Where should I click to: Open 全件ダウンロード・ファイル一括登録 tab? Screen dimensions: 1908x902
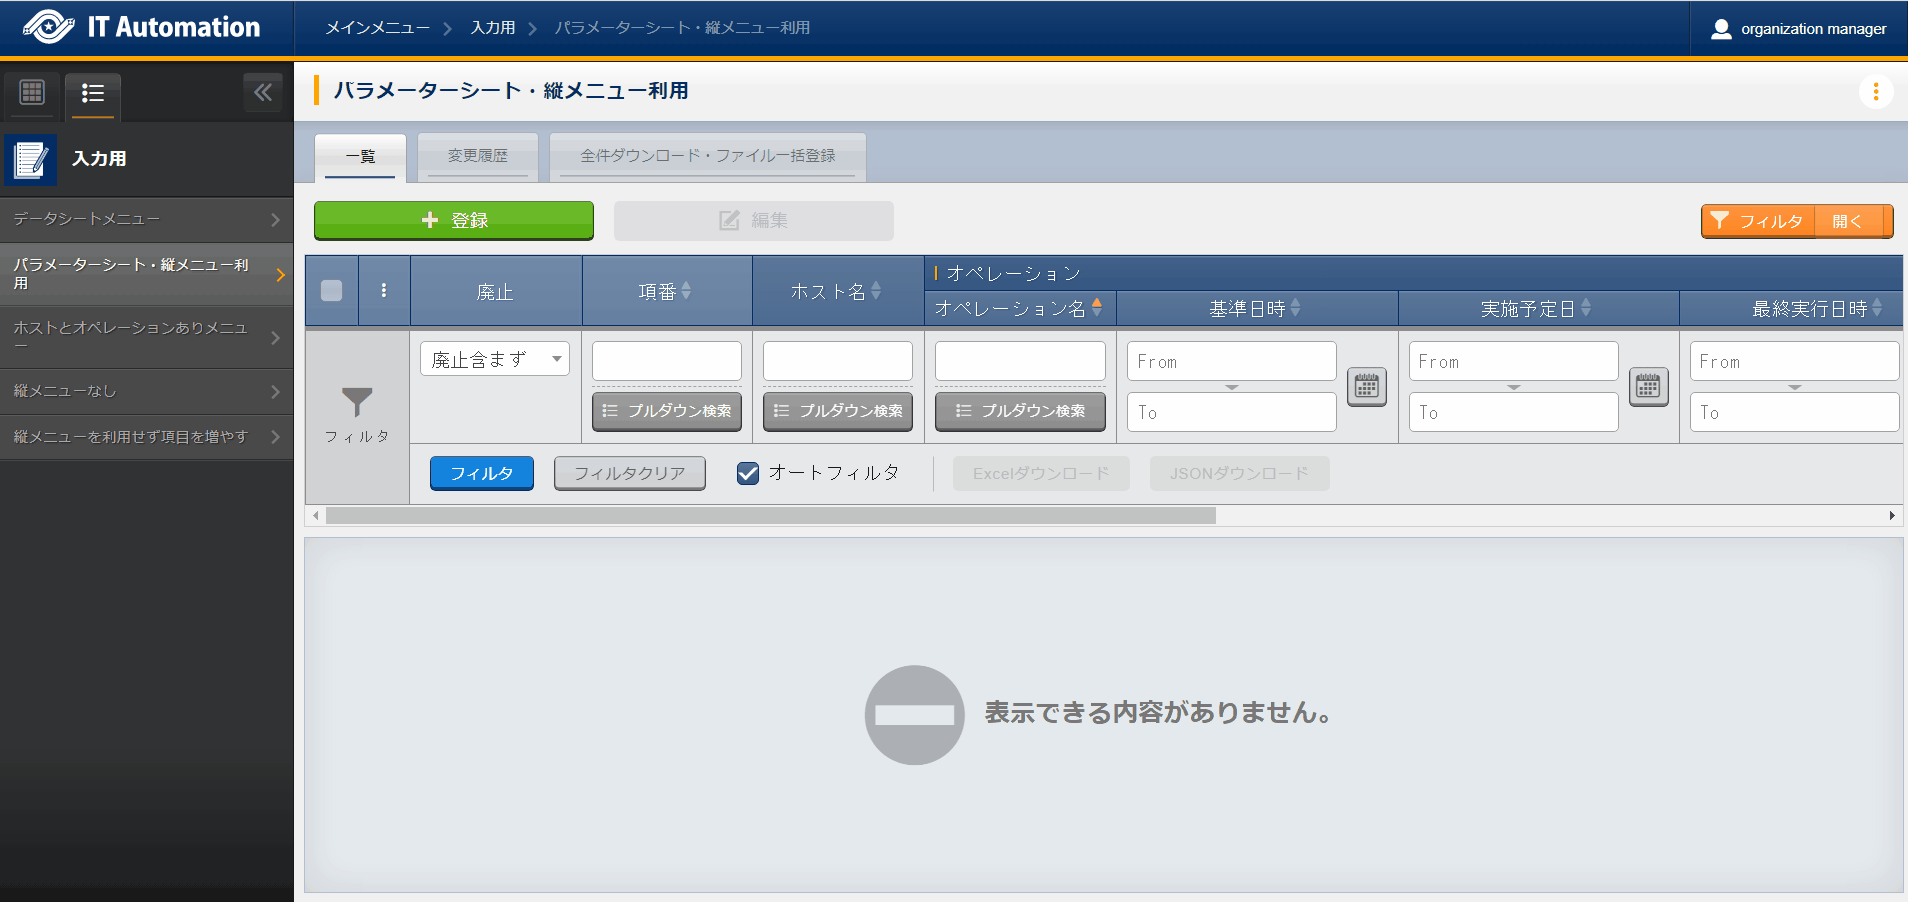(707, 156)
